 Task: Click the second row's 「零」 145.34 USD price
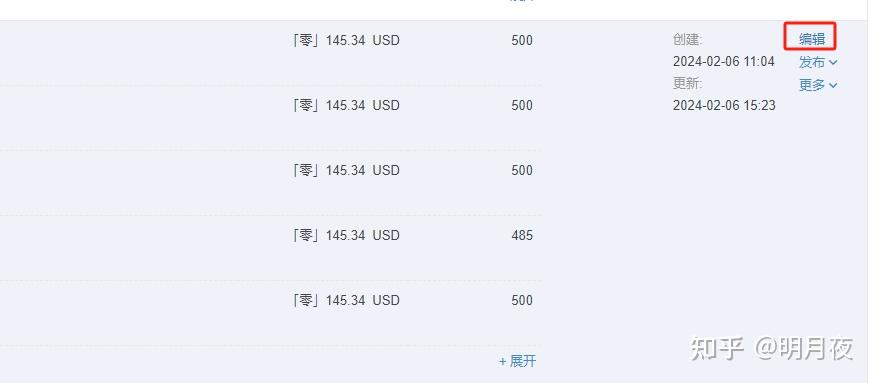click(346, 106)
